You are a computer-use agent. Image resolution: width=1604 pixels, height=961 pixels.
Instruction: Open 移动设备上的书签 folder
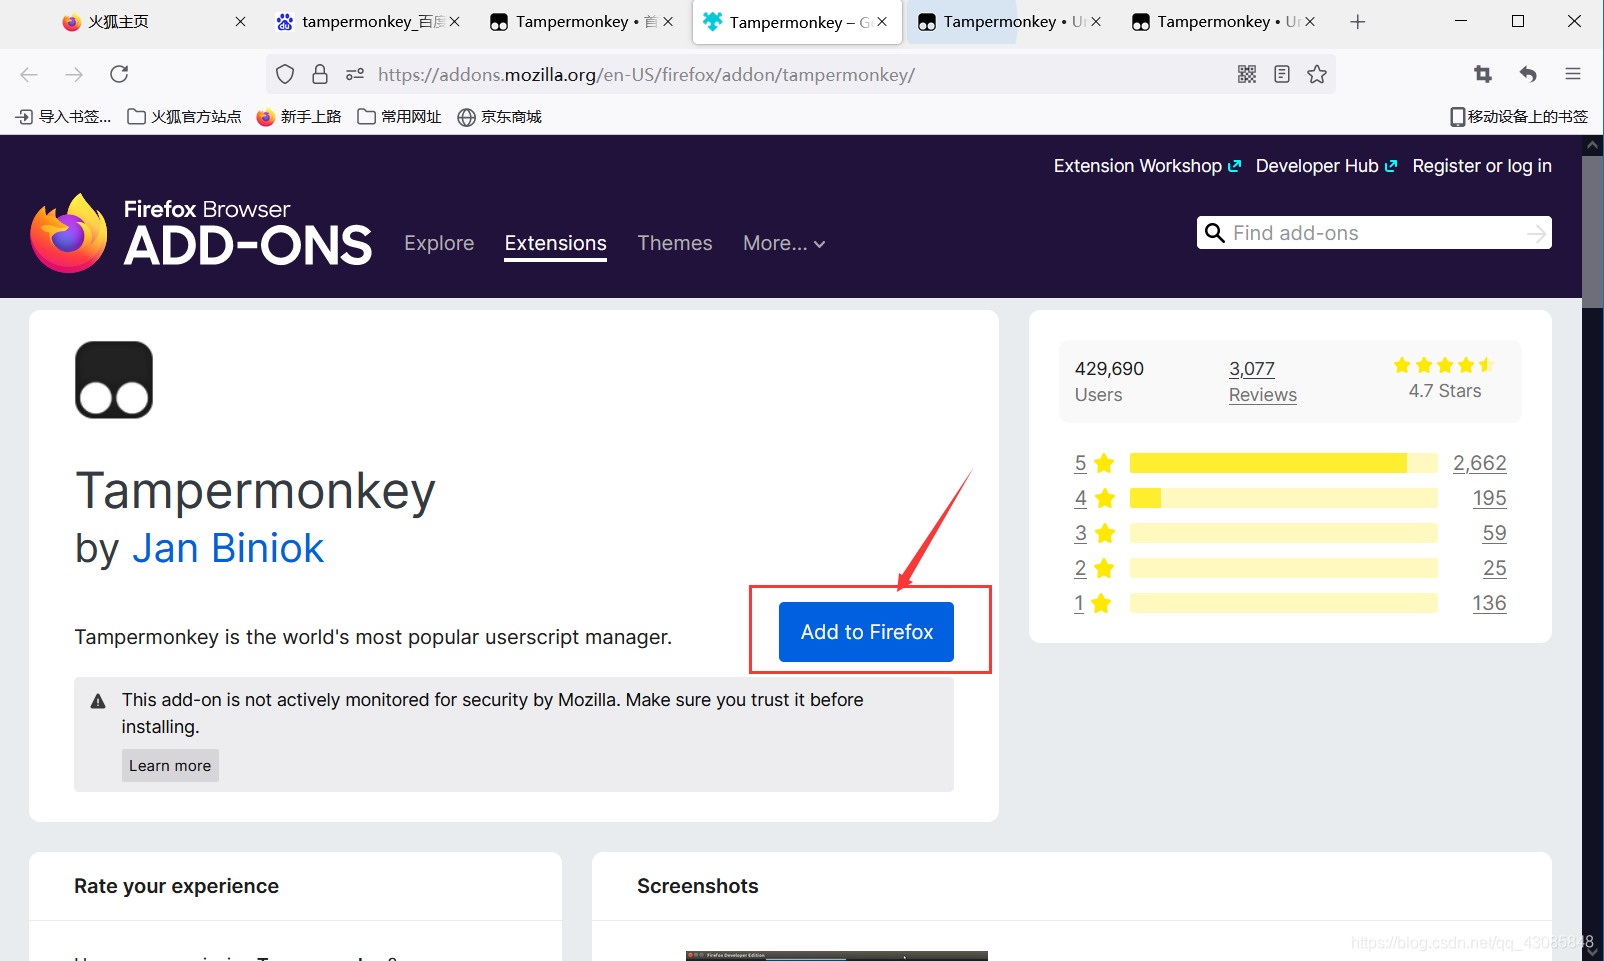click(1519, 117)
